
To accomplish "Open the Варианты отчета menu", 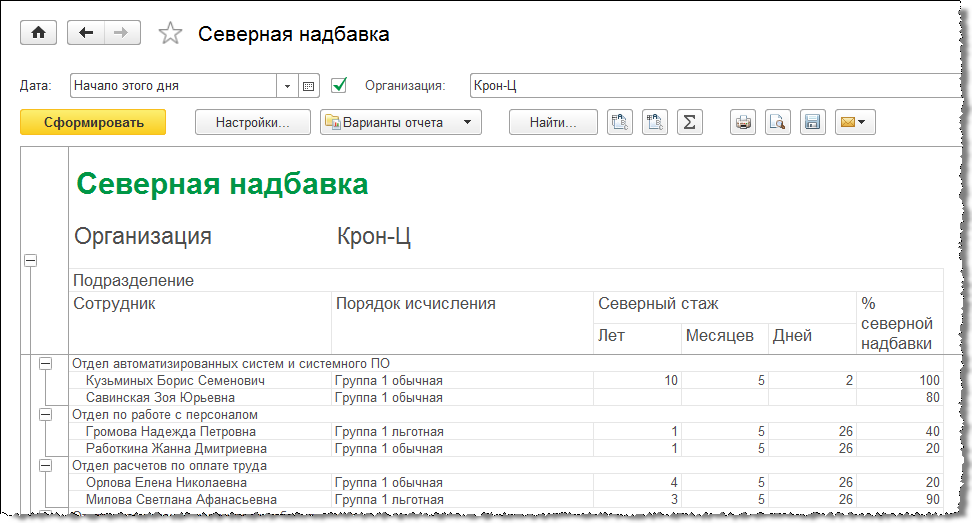I will pos(400,123).
